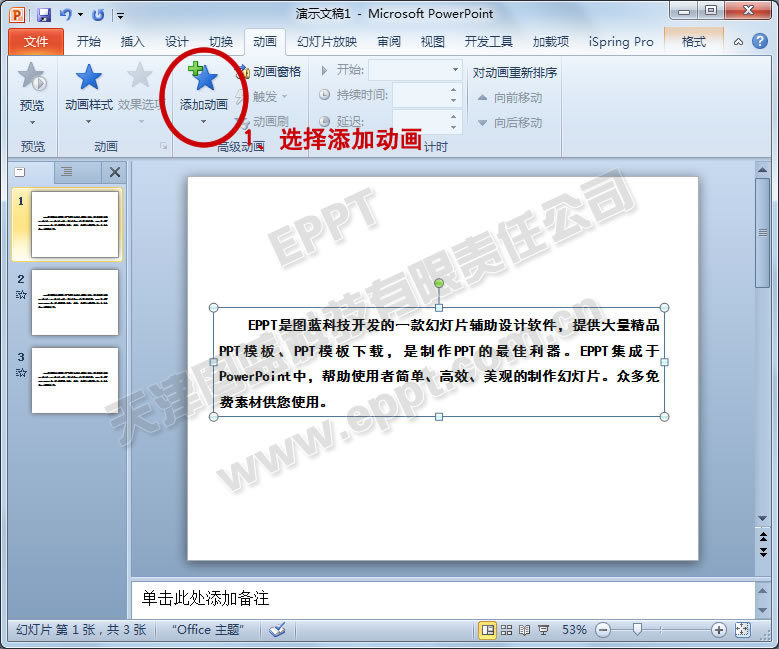Switch to the 设计 ribbon tab
Image resolution: width=779 pixels, height=649 pixels.
coord(176,42)
